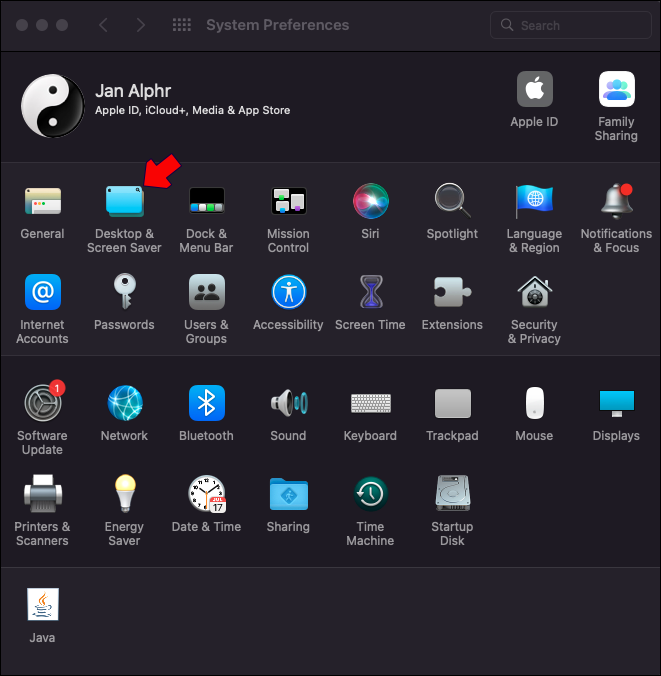
Task: Open Mouse preferences
Action: click(x=535, y=403)
